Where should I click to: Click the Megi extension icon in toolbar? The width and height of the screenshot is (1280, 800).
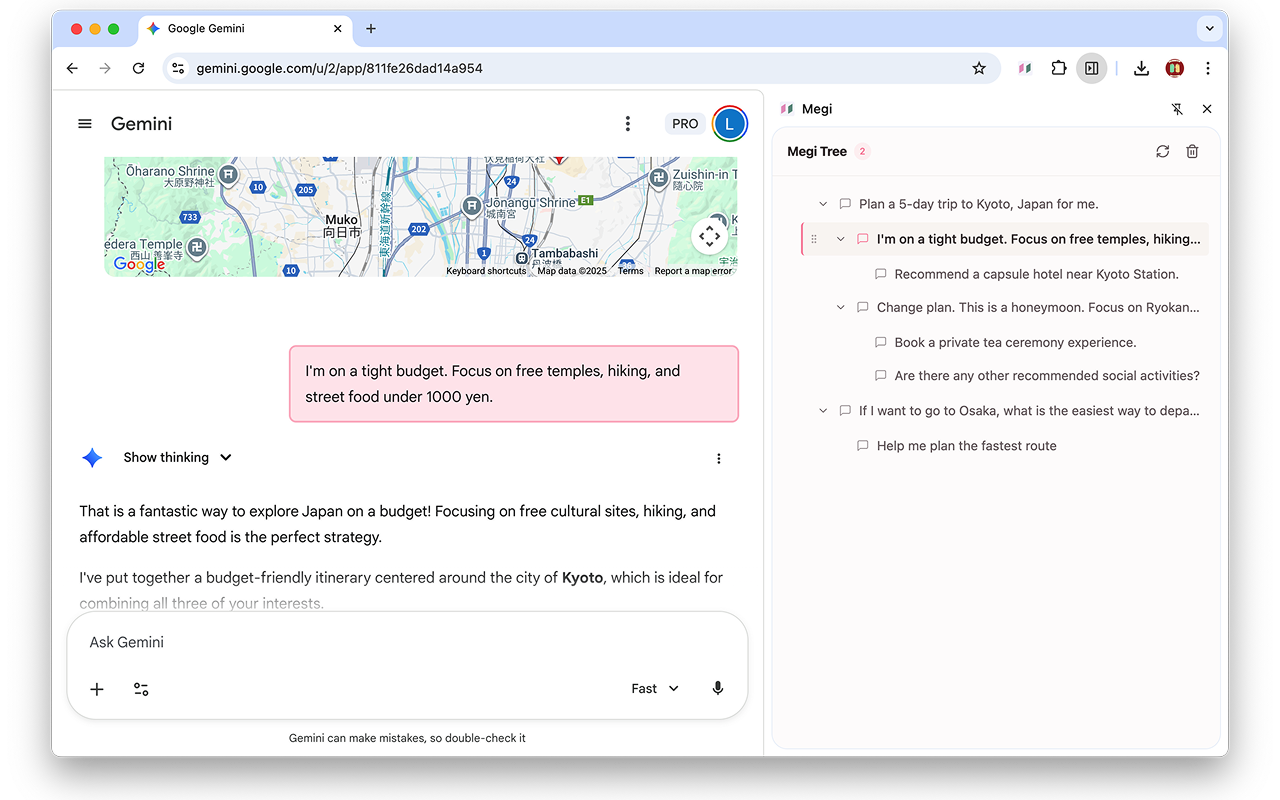click(1025, 68)
